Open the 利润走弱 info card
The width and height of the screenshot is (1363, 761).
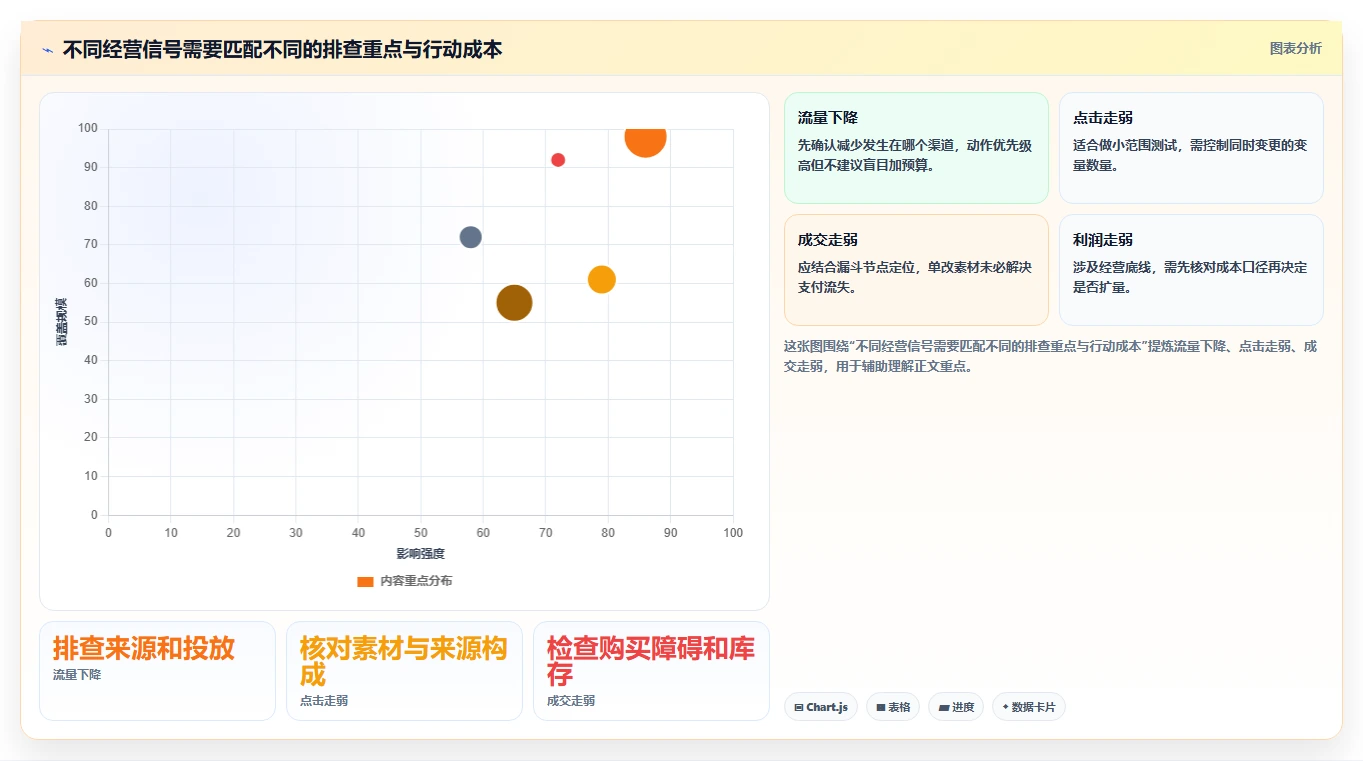coord(1191,270)
